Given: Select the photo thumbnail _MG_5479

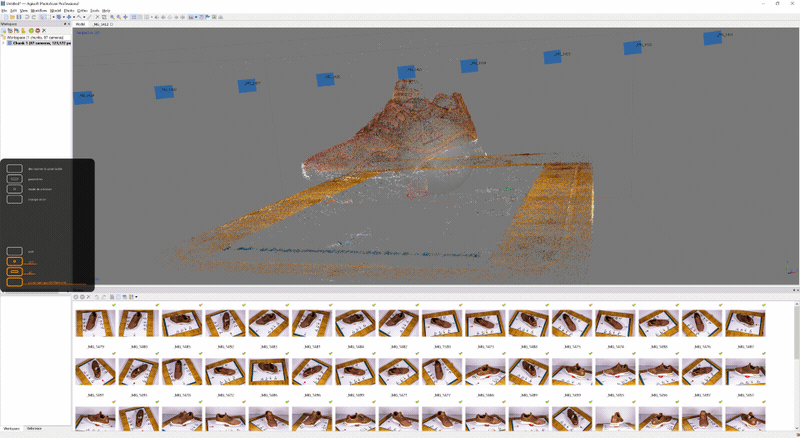Looking at the screenshot, I should pyautogui.click(x=95, y=323).
